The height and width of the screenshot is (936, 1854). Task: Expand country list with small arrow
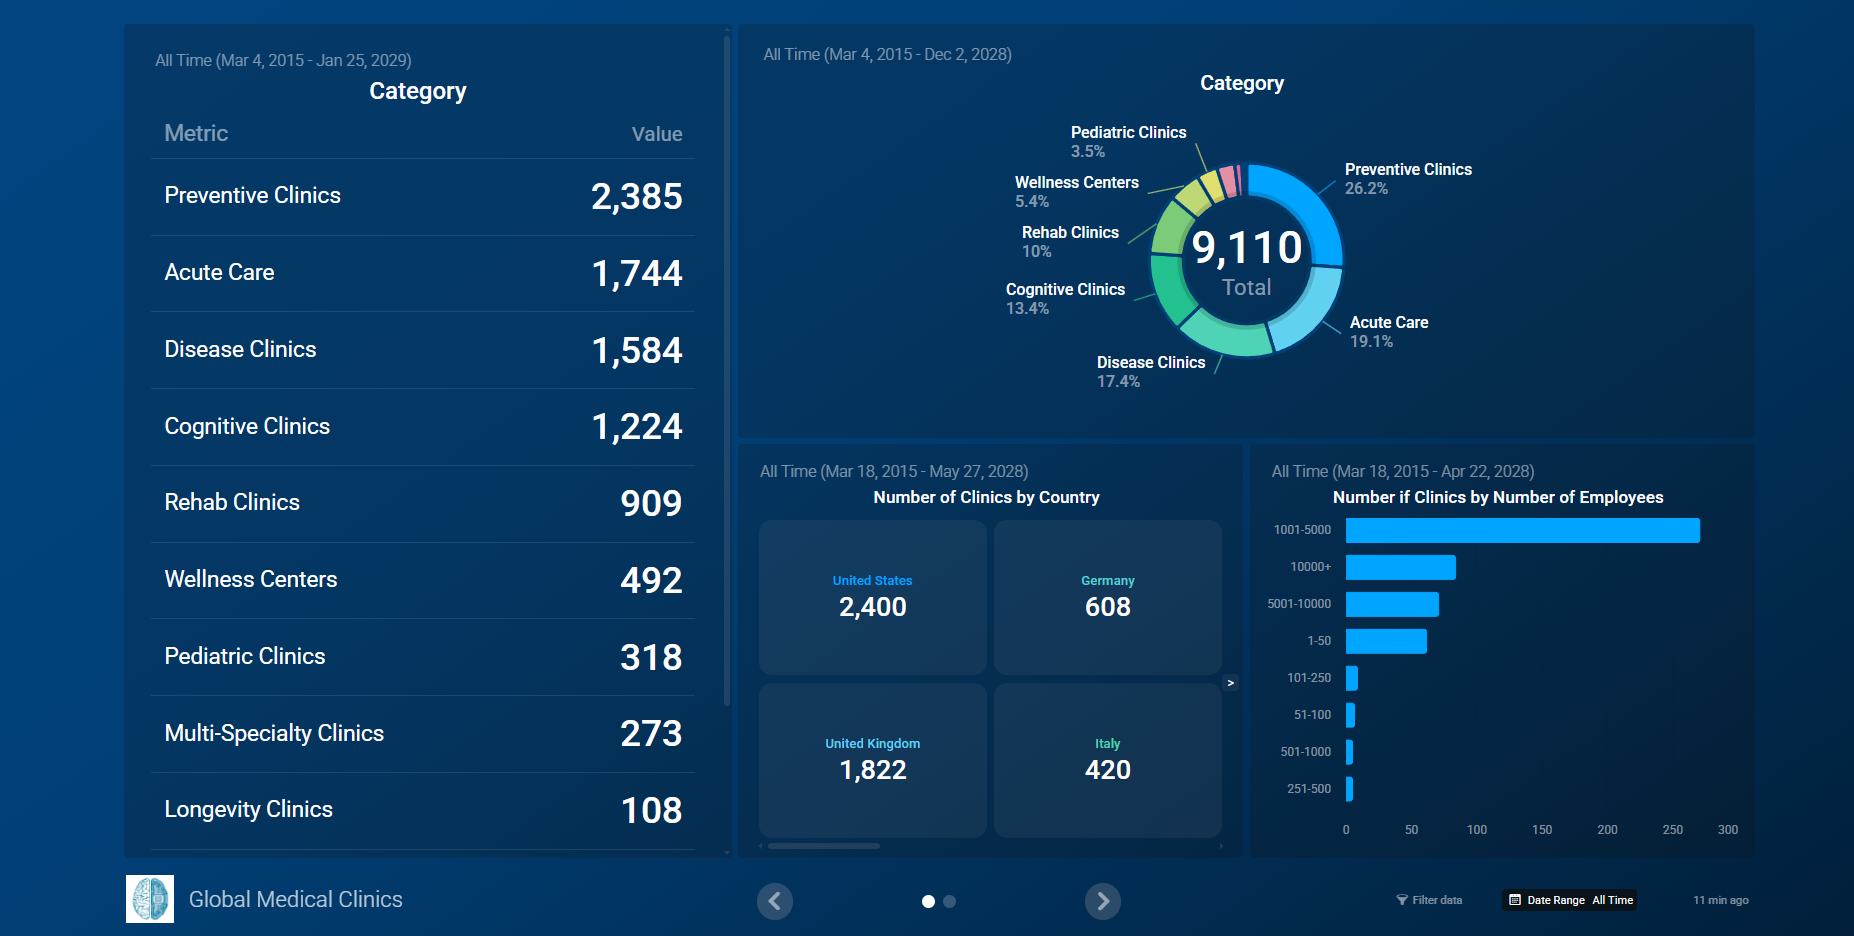tap(1230, 683)
